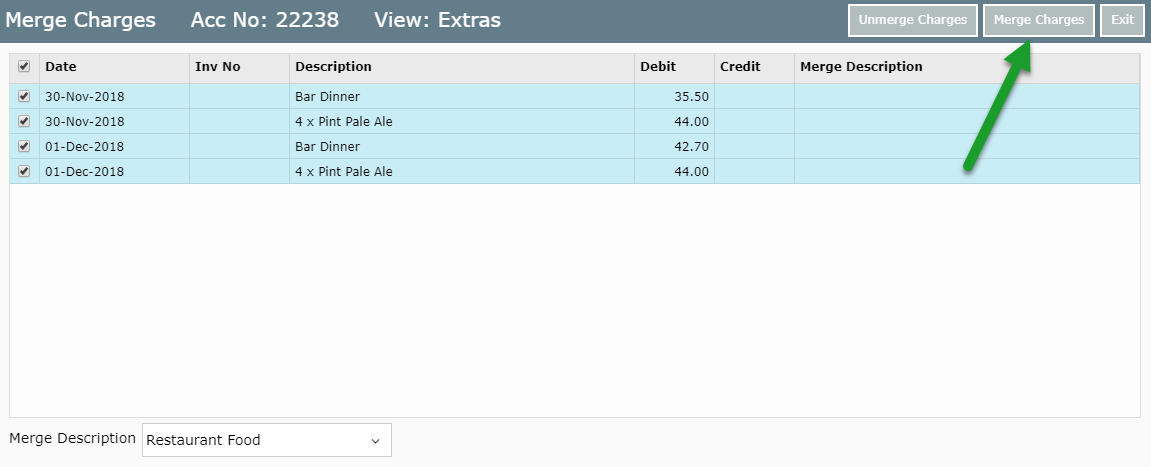This screenshot has width=1151, height=467.
Task: Toggle the select-all checkbox in table header
Action: click(x=24, y=67)
